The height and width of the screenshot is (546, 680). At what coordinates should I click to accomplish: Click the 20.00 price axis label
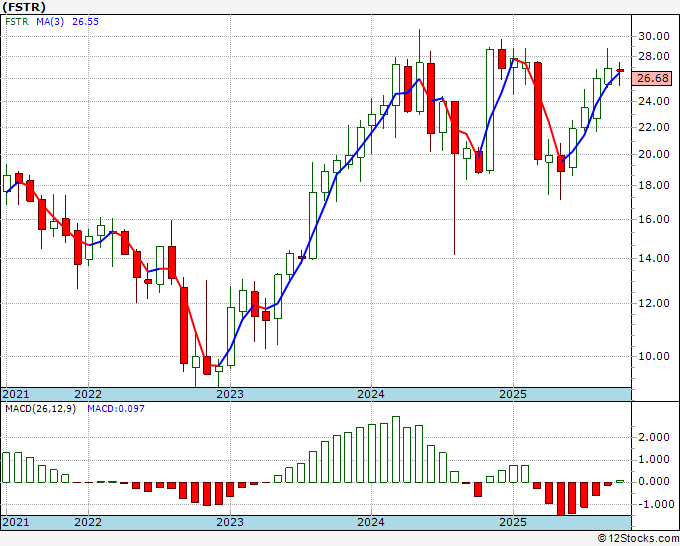654,155
